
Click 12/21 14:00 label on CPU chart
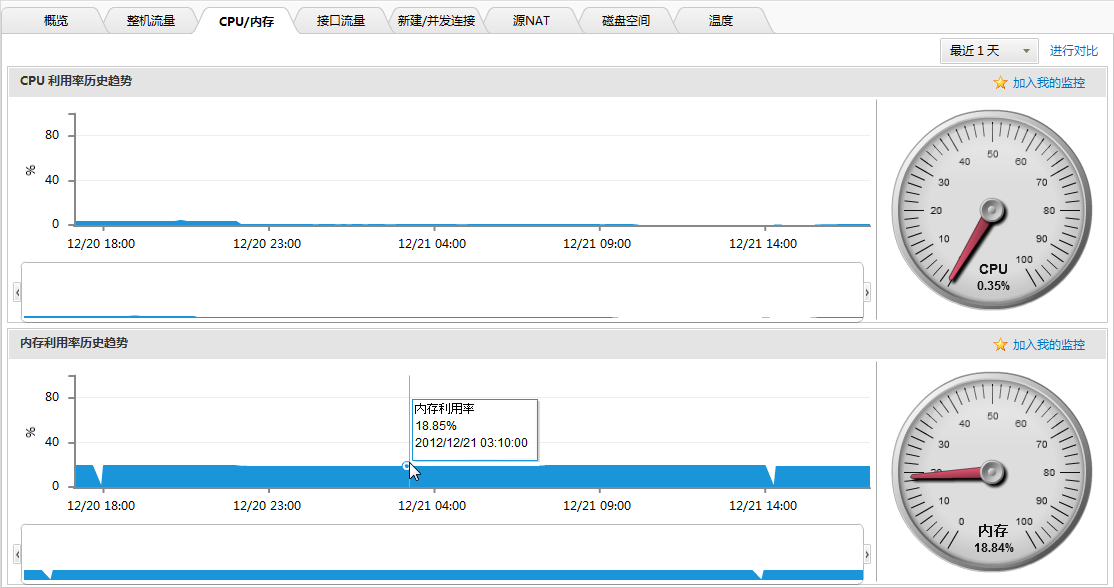(763, 244)
